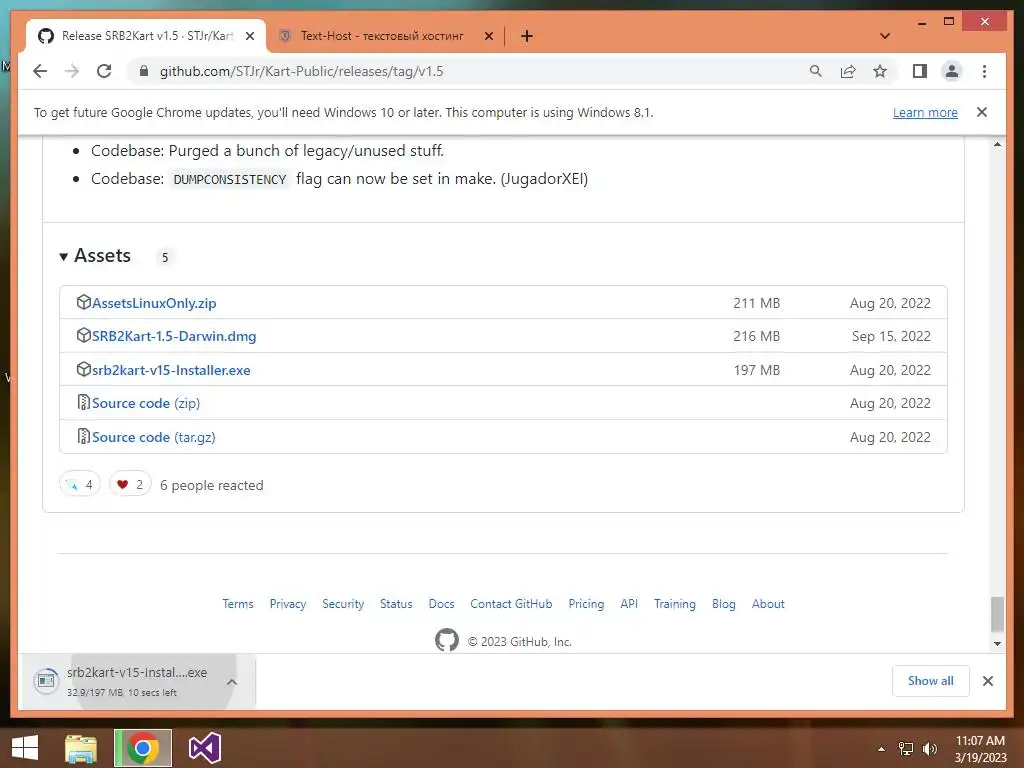Open the network tray icon
1024x768 pixels.
[x=906, y=749]
